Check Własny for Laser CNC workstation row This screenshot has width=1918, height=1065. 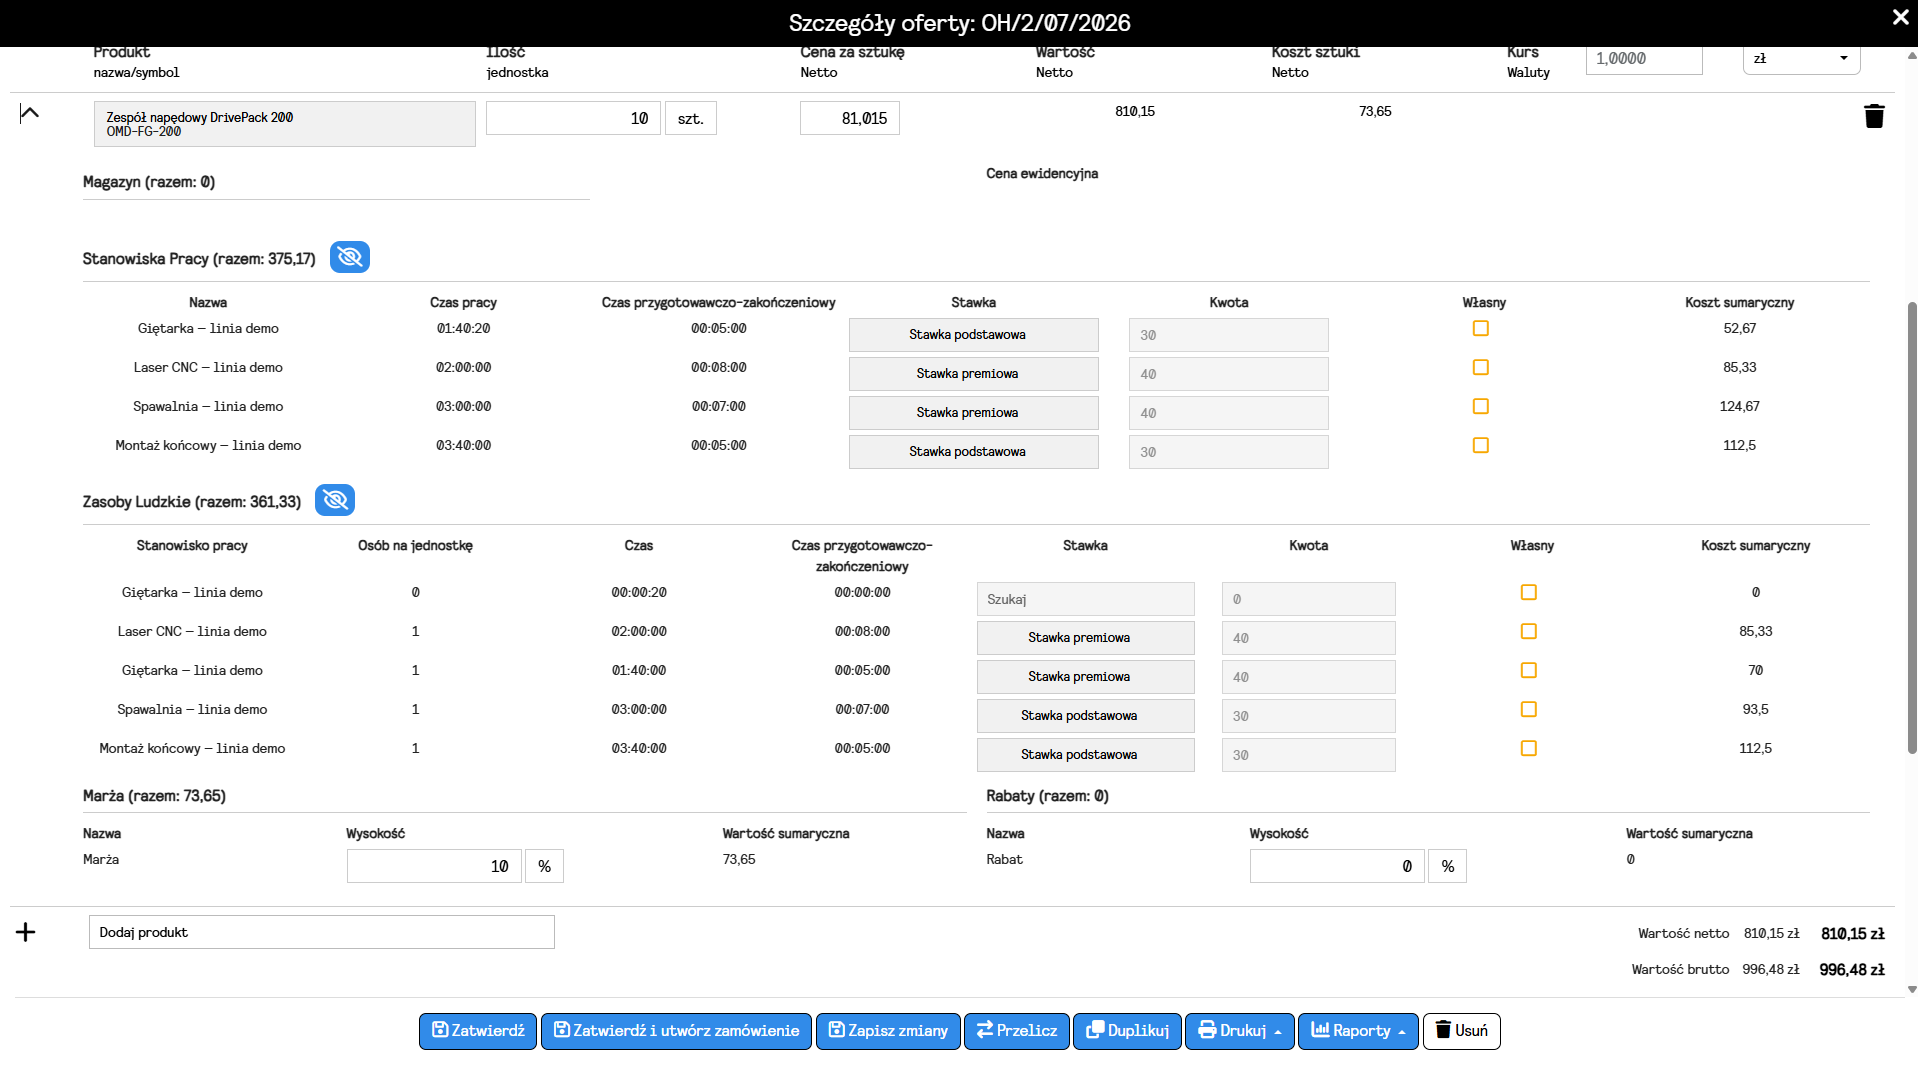pos(1481,367)
